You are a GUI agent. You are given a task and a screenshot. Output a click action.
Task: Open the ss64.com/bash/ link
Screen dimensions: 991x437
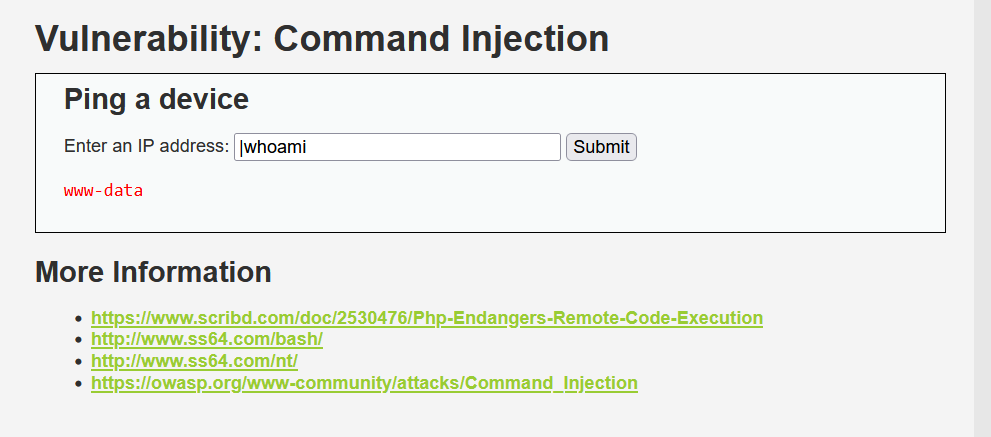click(x=207, y=340)
